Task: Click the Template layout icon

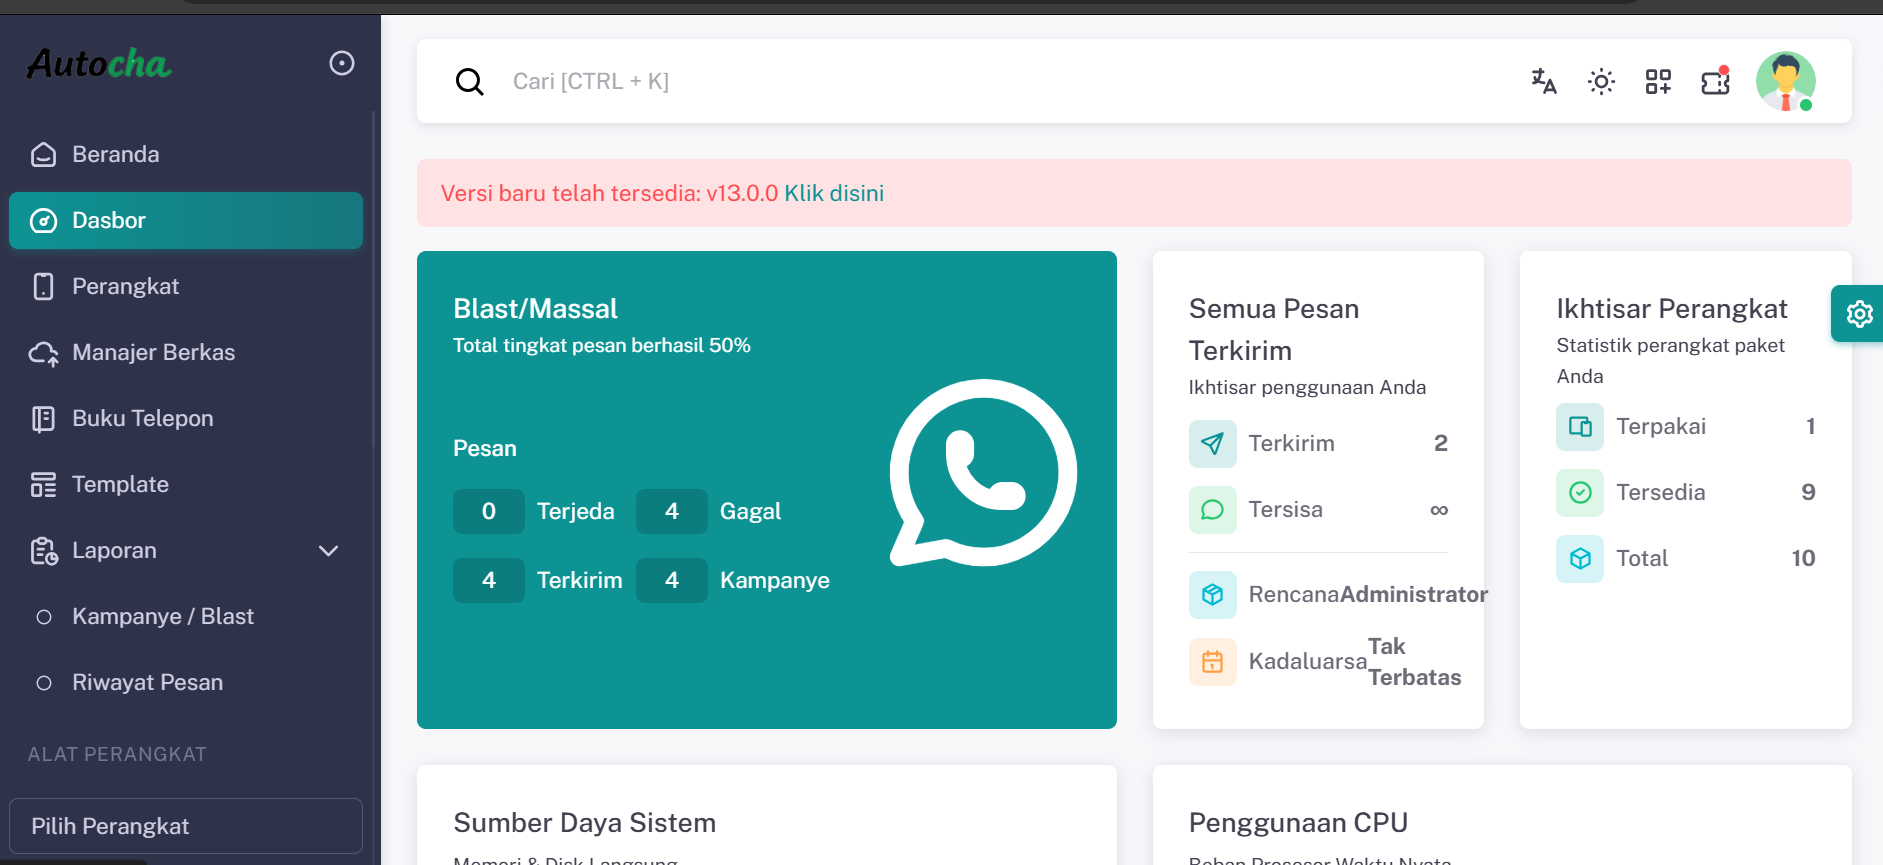Action: (x=43, y=484)
